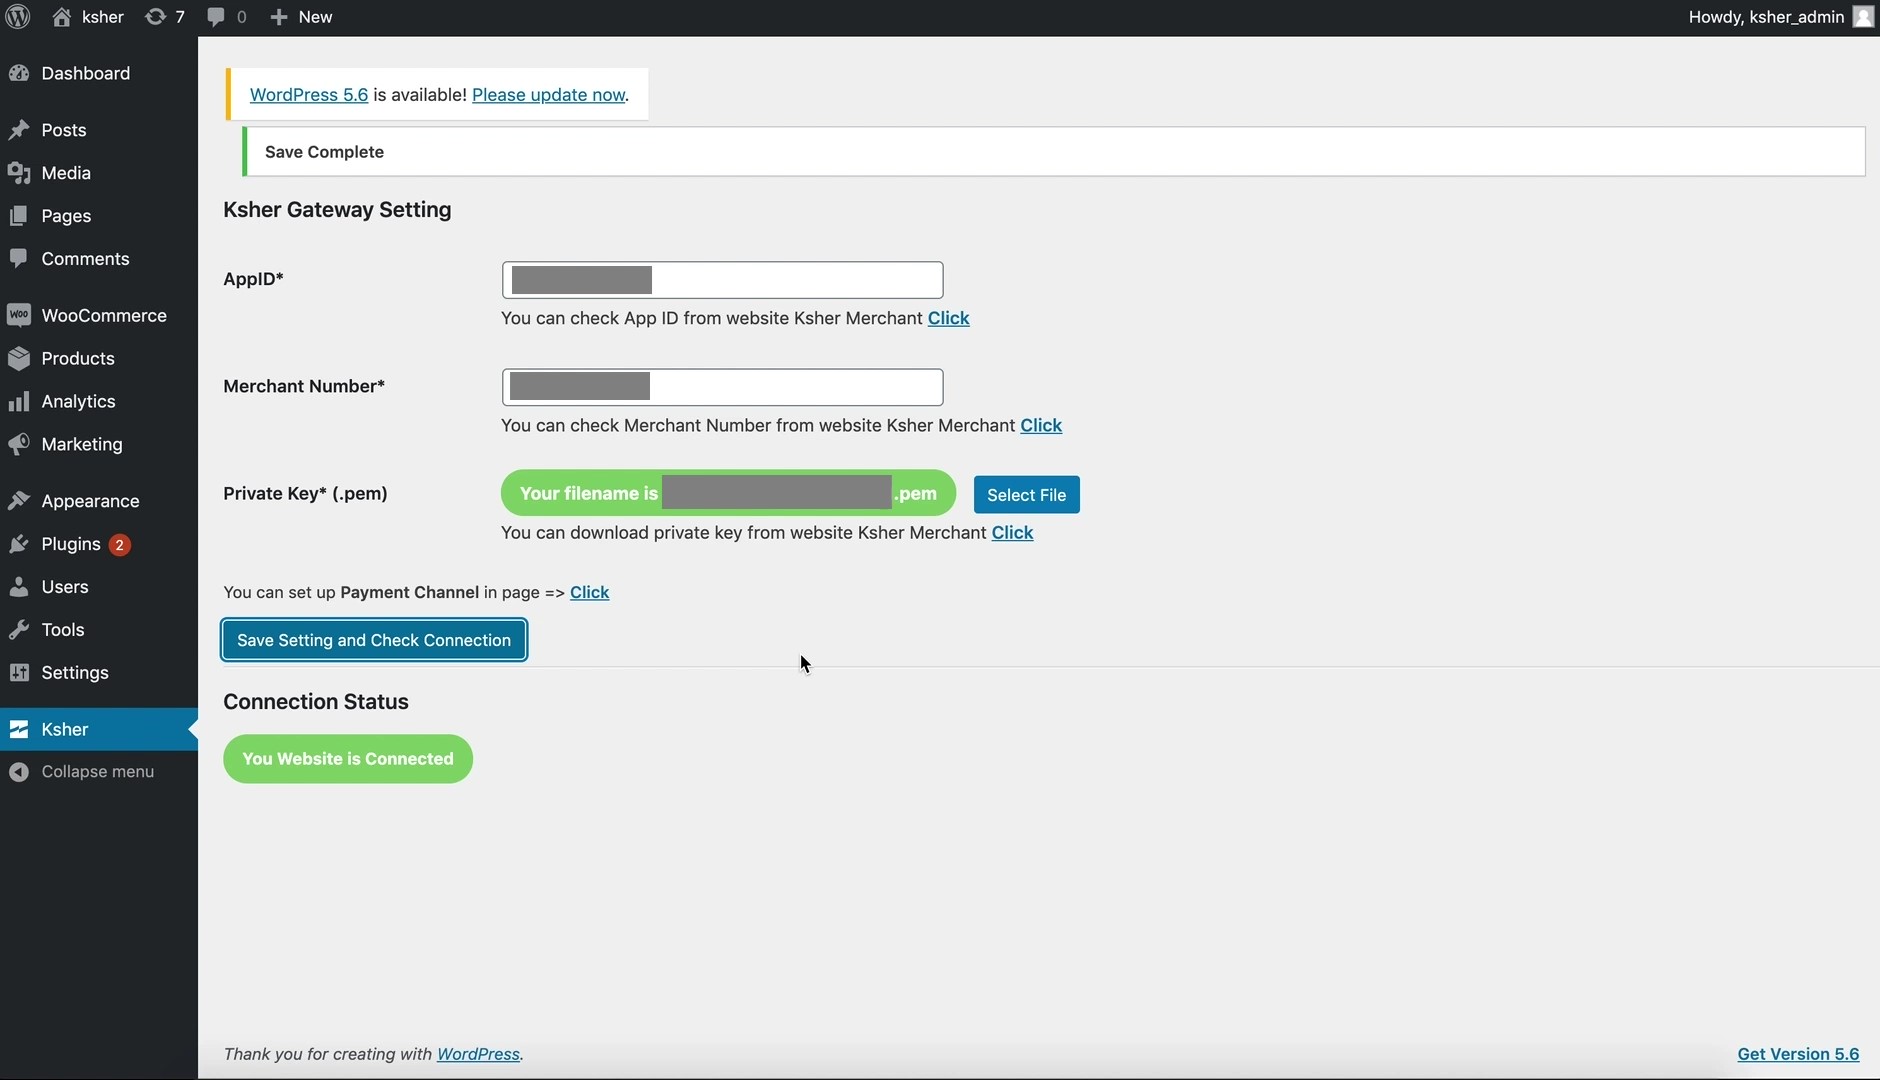1880x1080 pixels.
Task: Open the WordPress 5.6 link
Action: tap(309, 94)
